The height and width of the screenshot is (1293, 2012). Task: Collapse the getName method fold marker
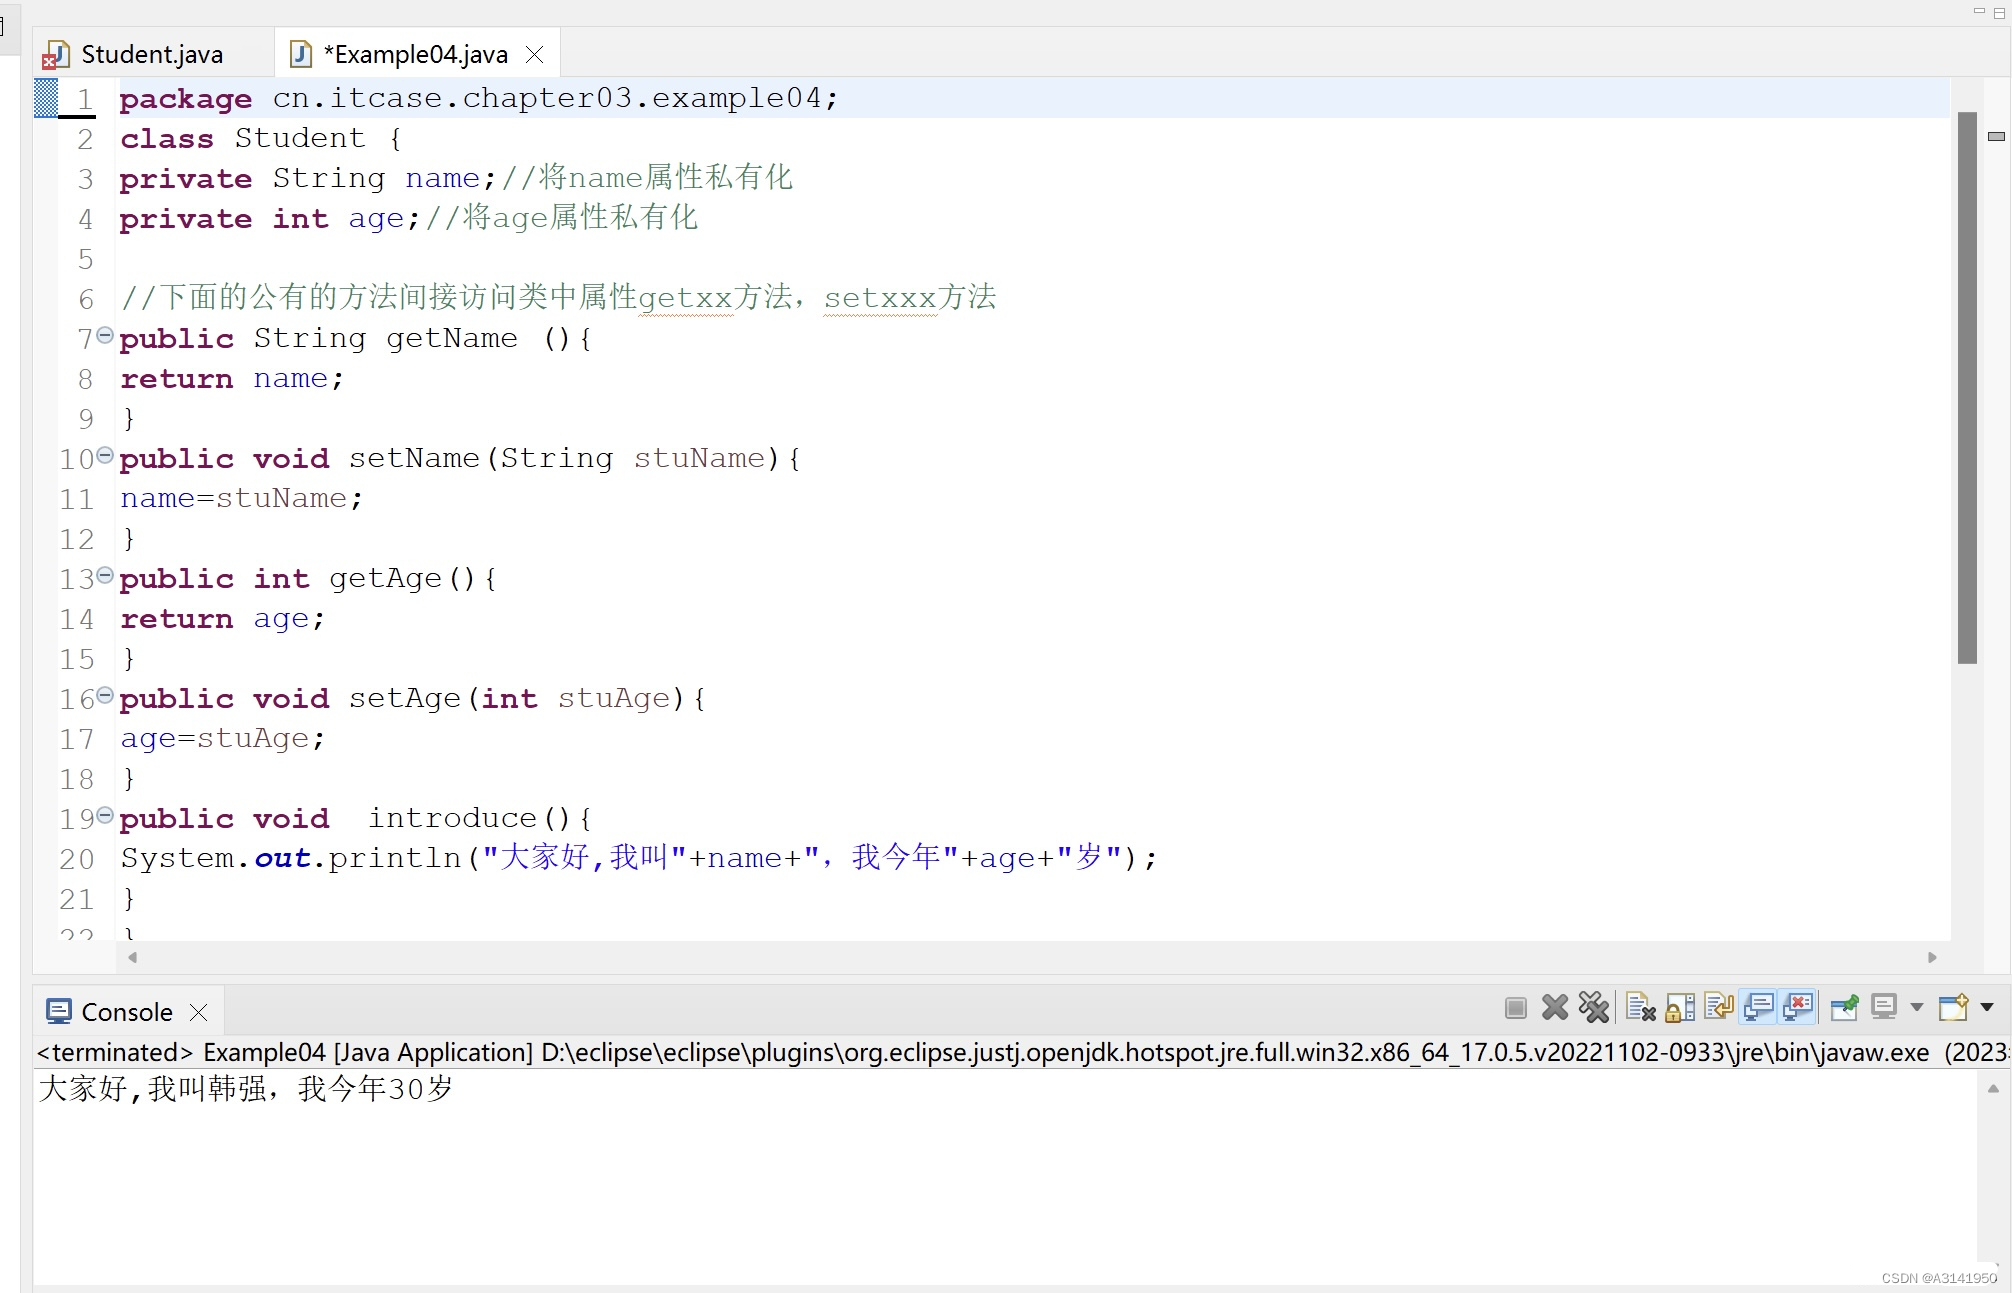[105, 336]
